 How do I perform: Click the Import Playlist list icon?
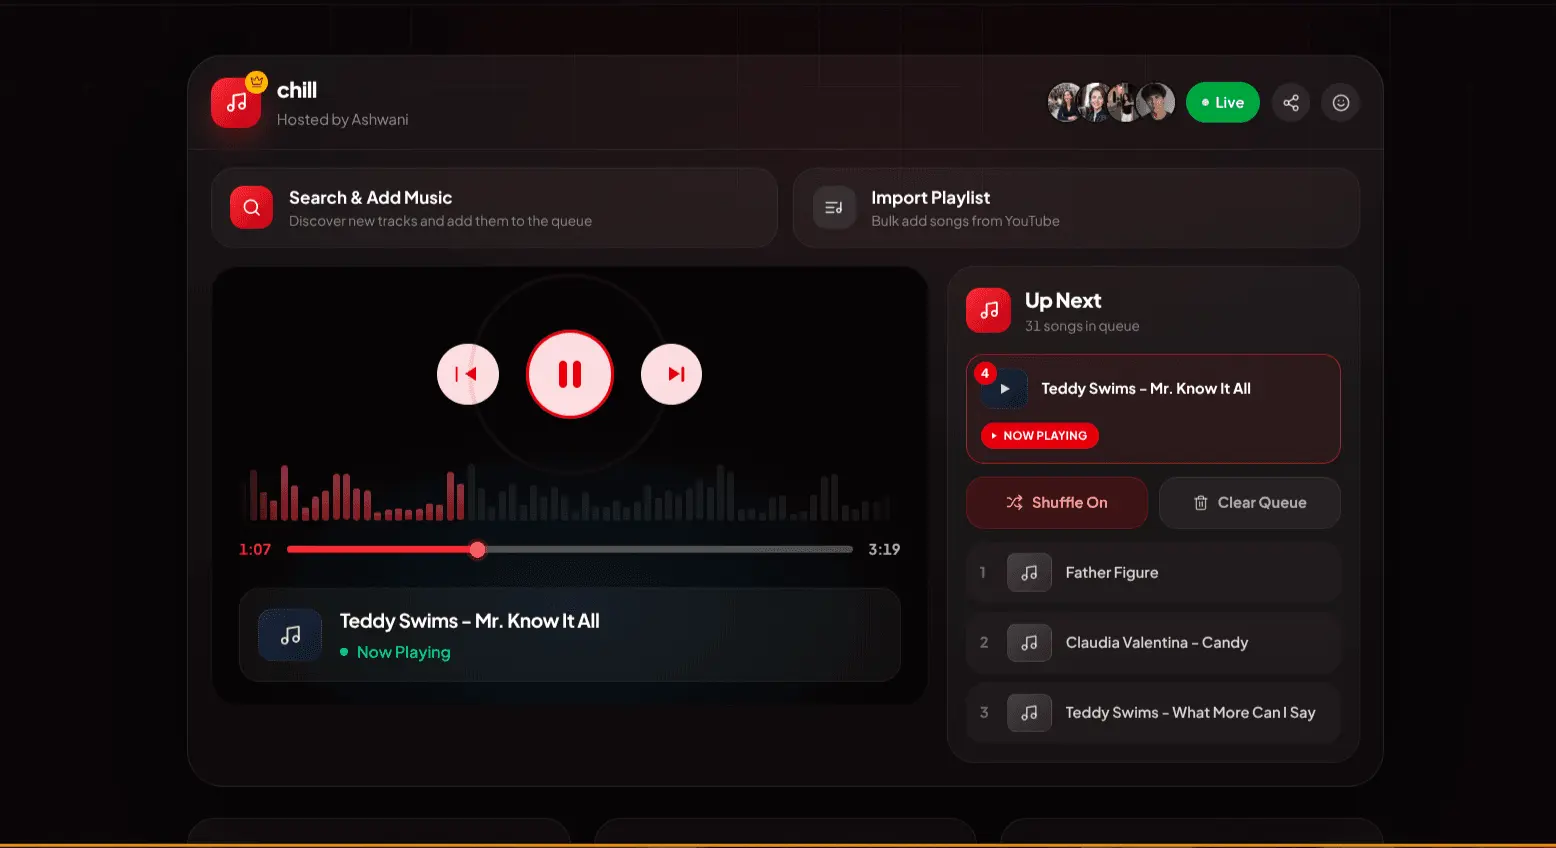click(x=834, y=208)
